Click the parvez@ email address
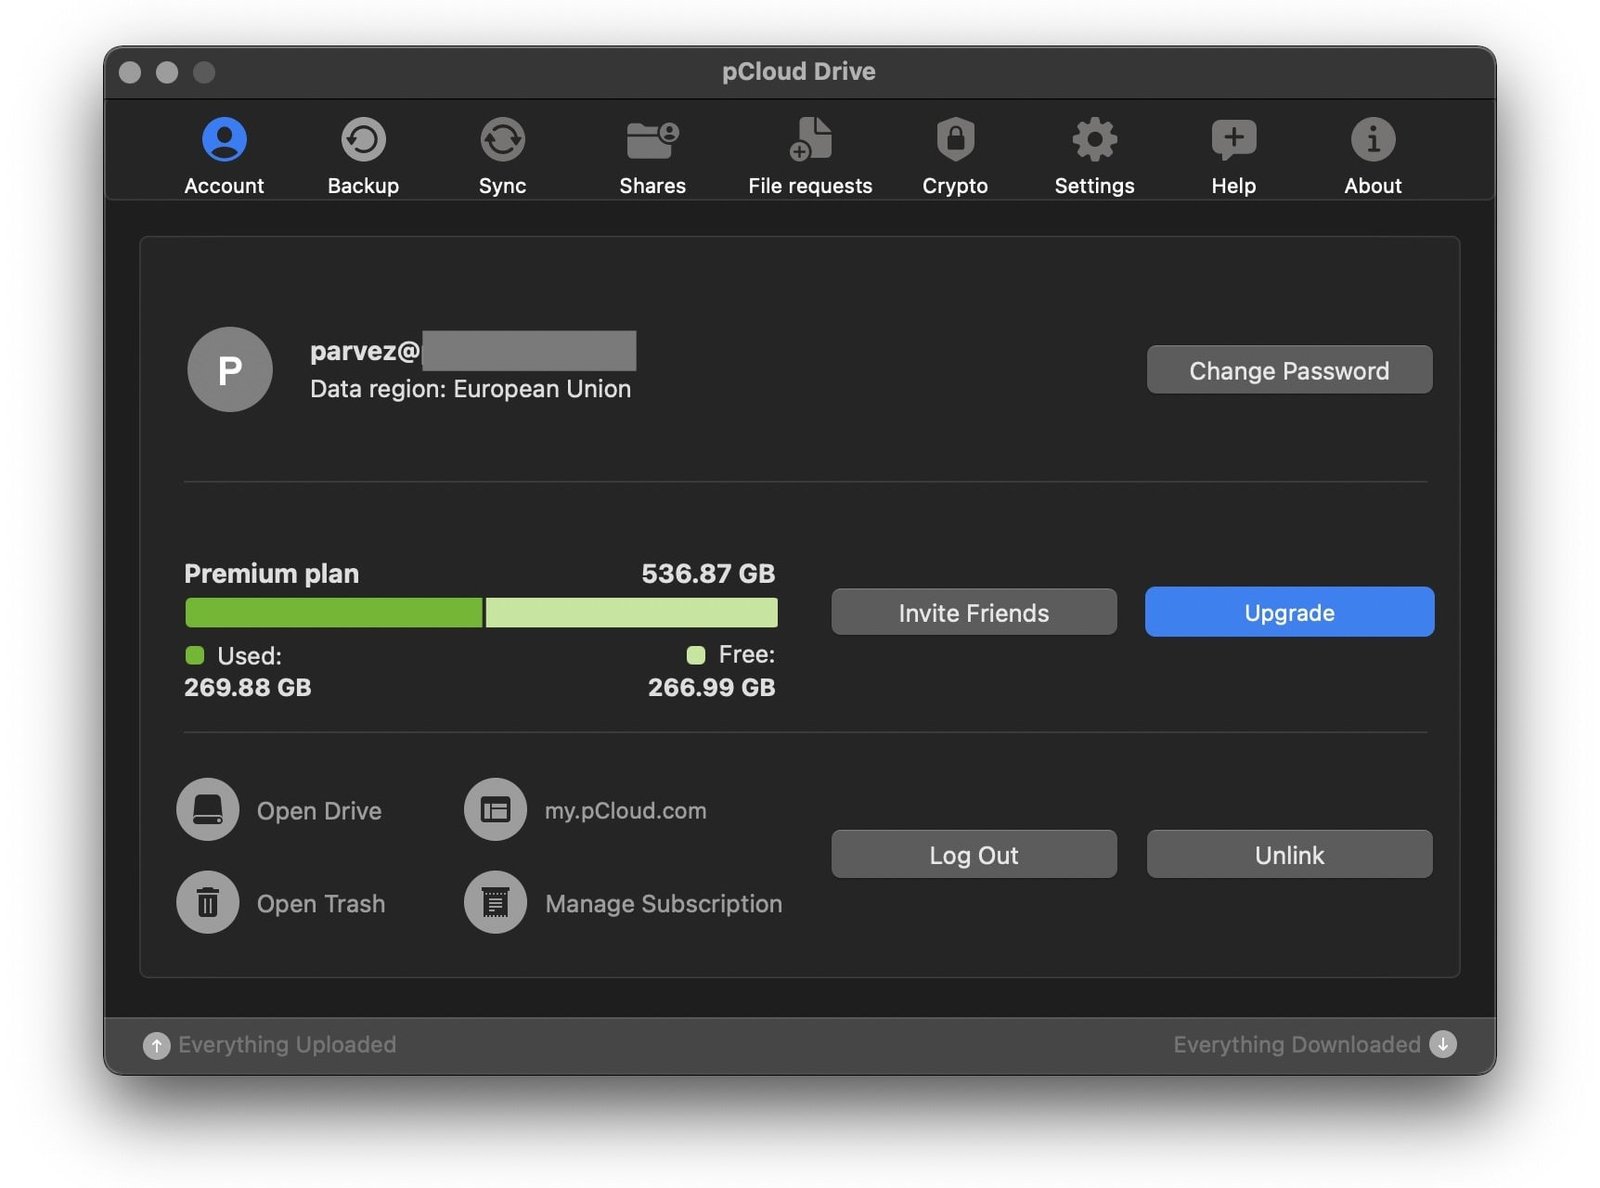Viewport: 1600px width, 1188px height. tap(365, 352)
